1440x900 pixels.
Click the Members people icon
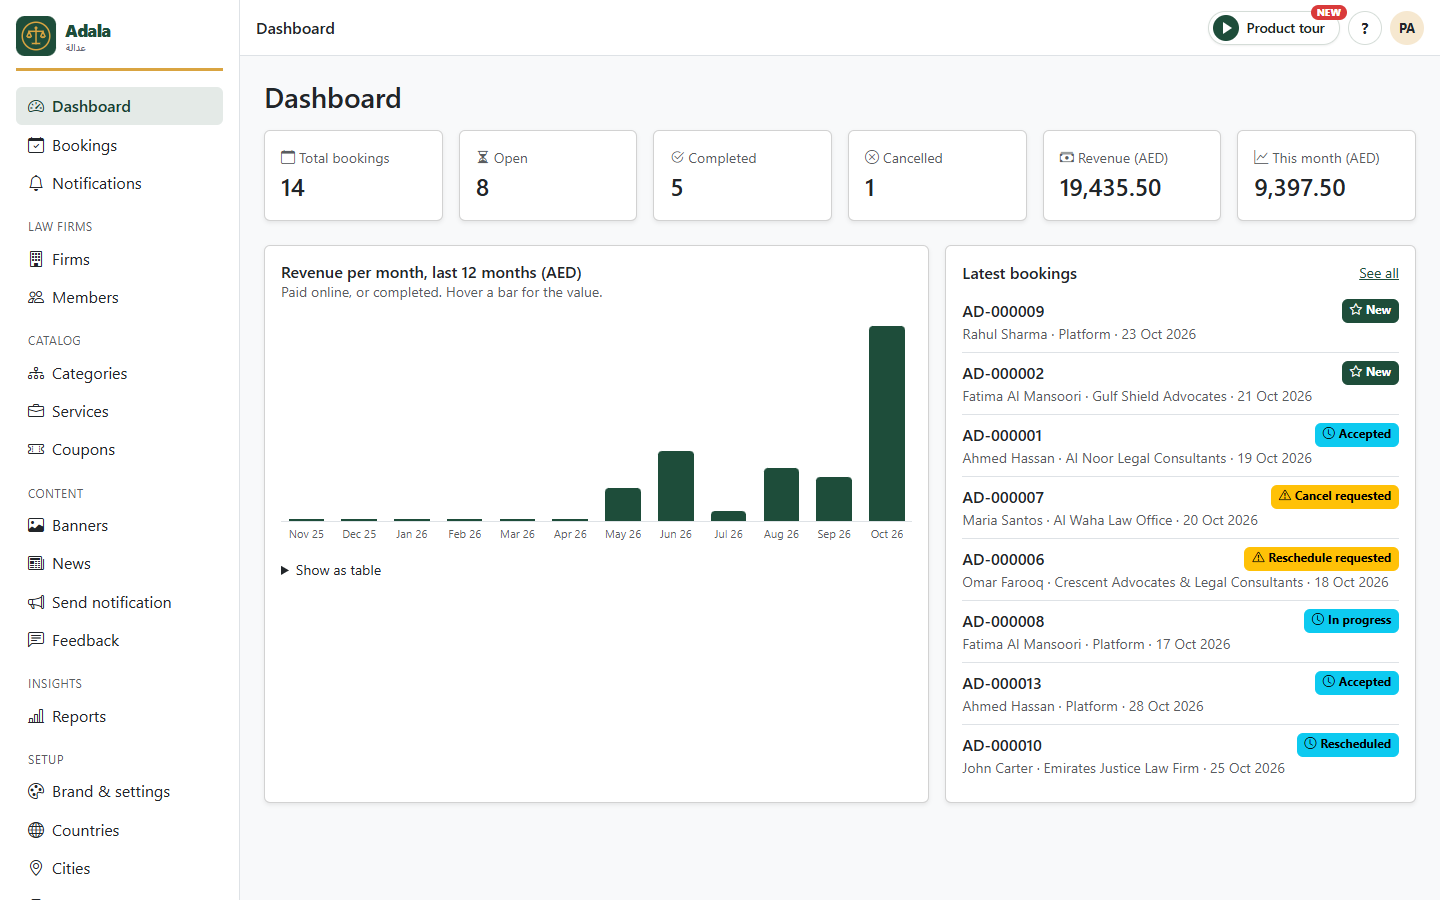point(36,297)
